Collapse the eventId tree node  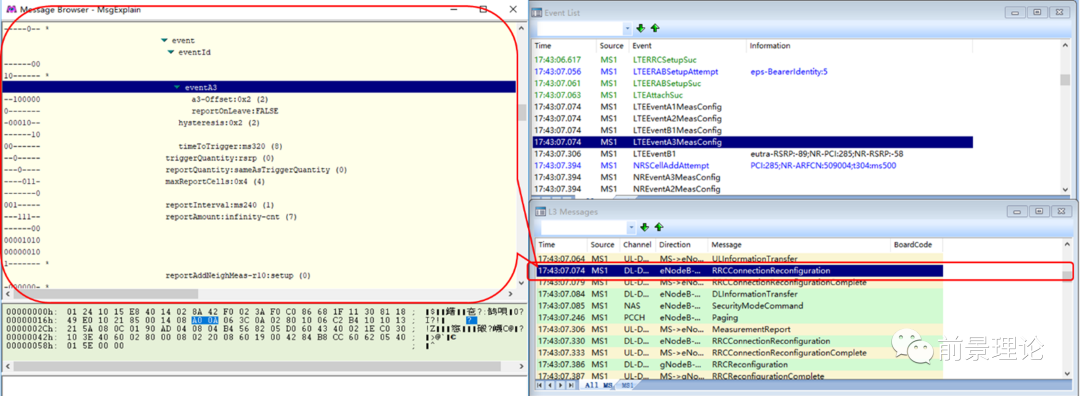click(x=171, y=52)
